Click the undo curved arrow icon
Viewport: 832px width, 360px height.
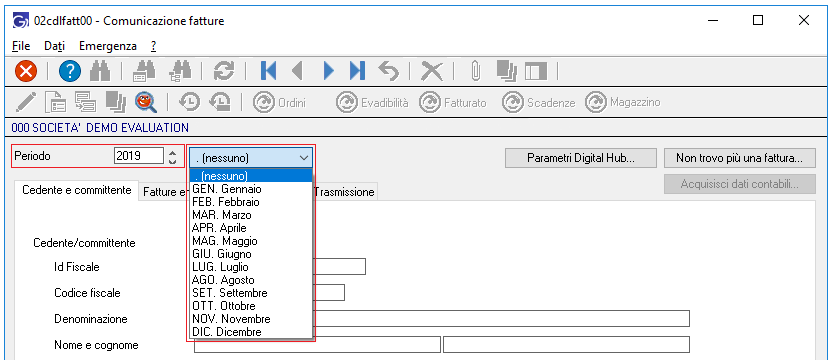pos(389,71)
